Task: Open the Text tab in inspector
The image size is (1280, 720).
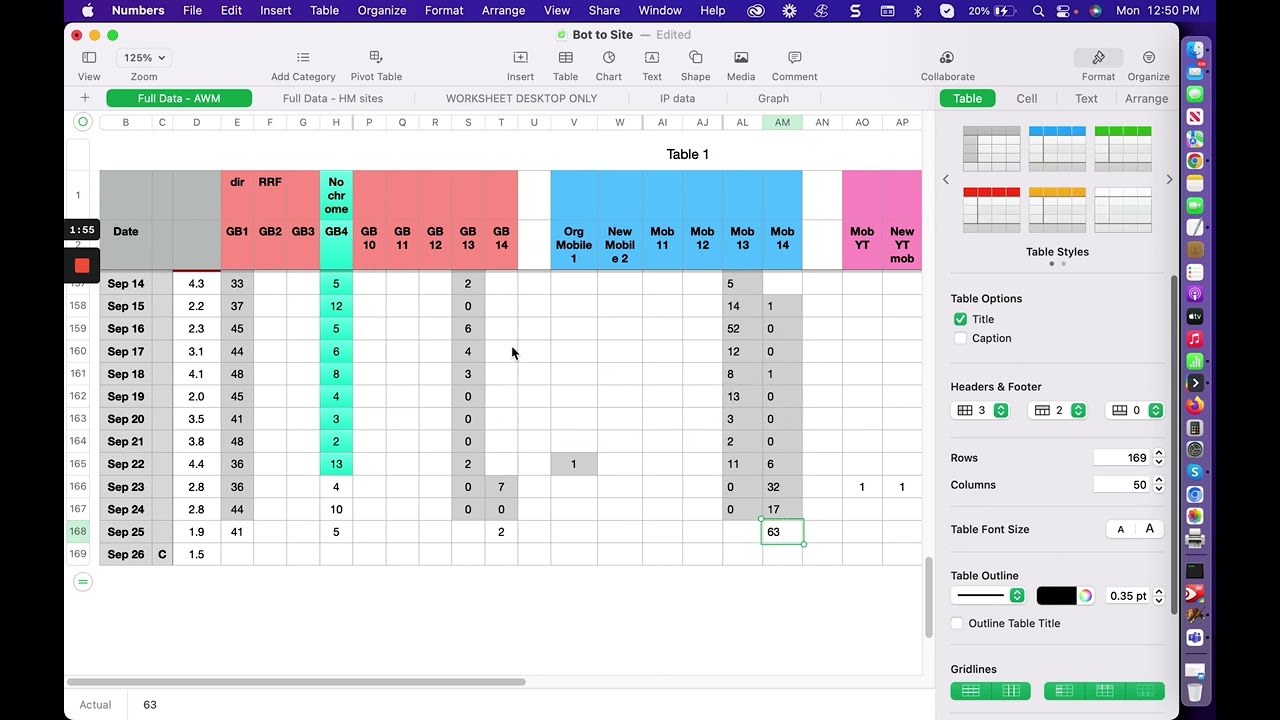Action: coord(1086,98)
